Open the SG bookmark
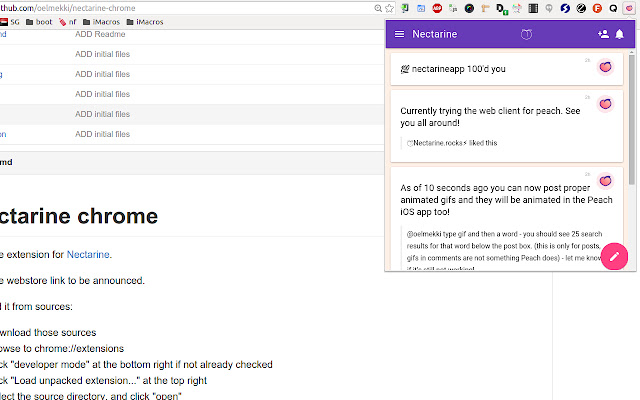640x400 pixels. [10, 22]
